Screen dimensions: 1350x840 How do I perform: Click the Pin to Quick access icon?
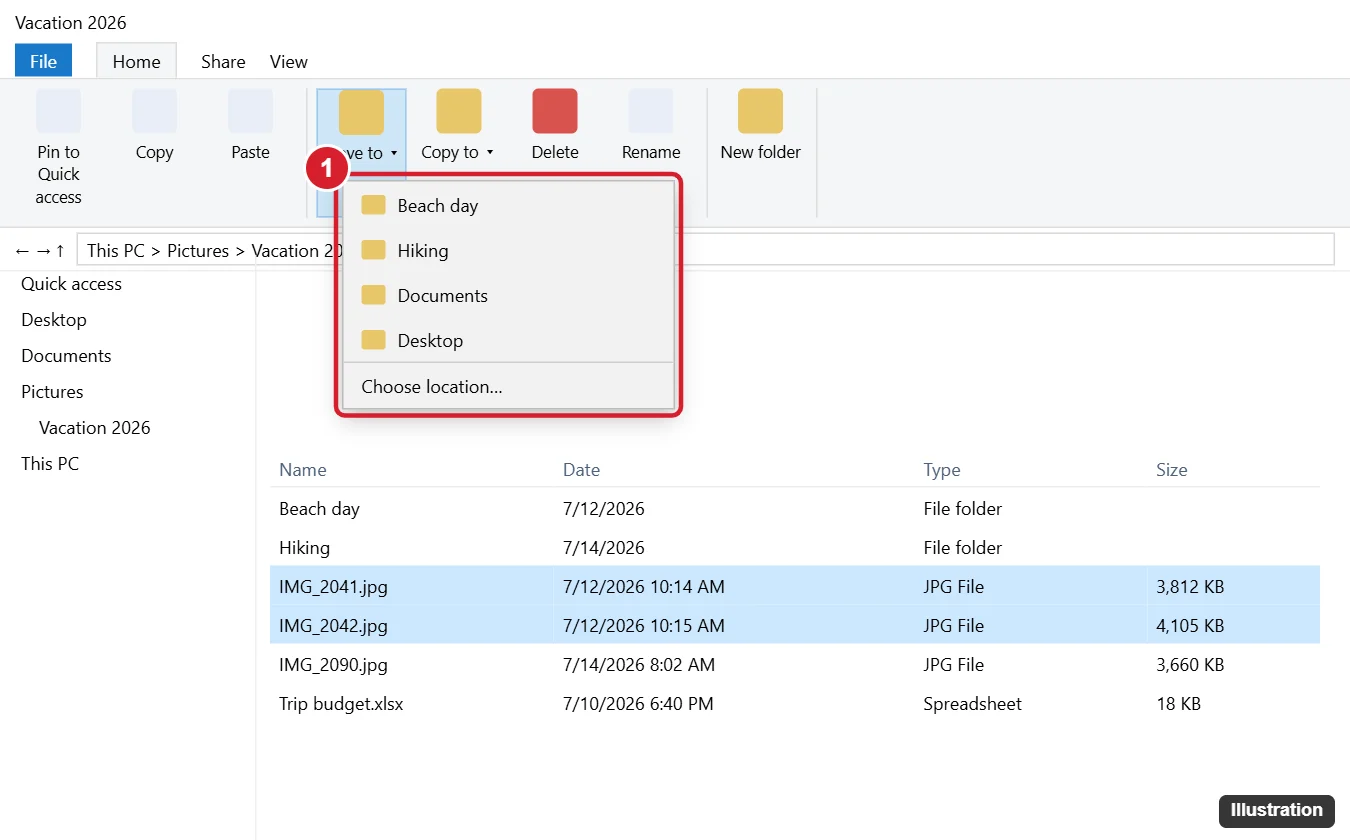58,111
